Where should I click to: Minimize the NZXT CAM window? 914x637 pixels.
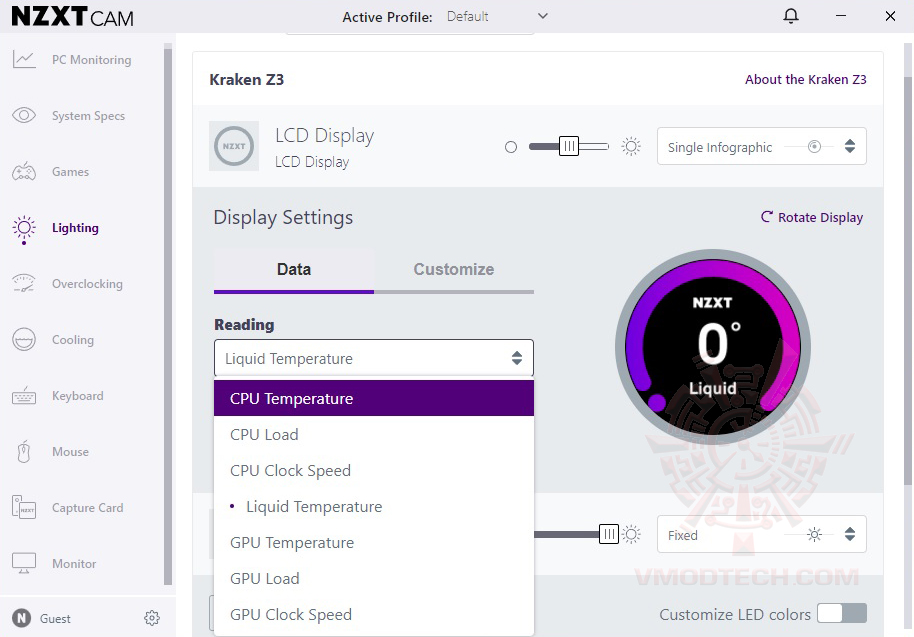[841, 16]
